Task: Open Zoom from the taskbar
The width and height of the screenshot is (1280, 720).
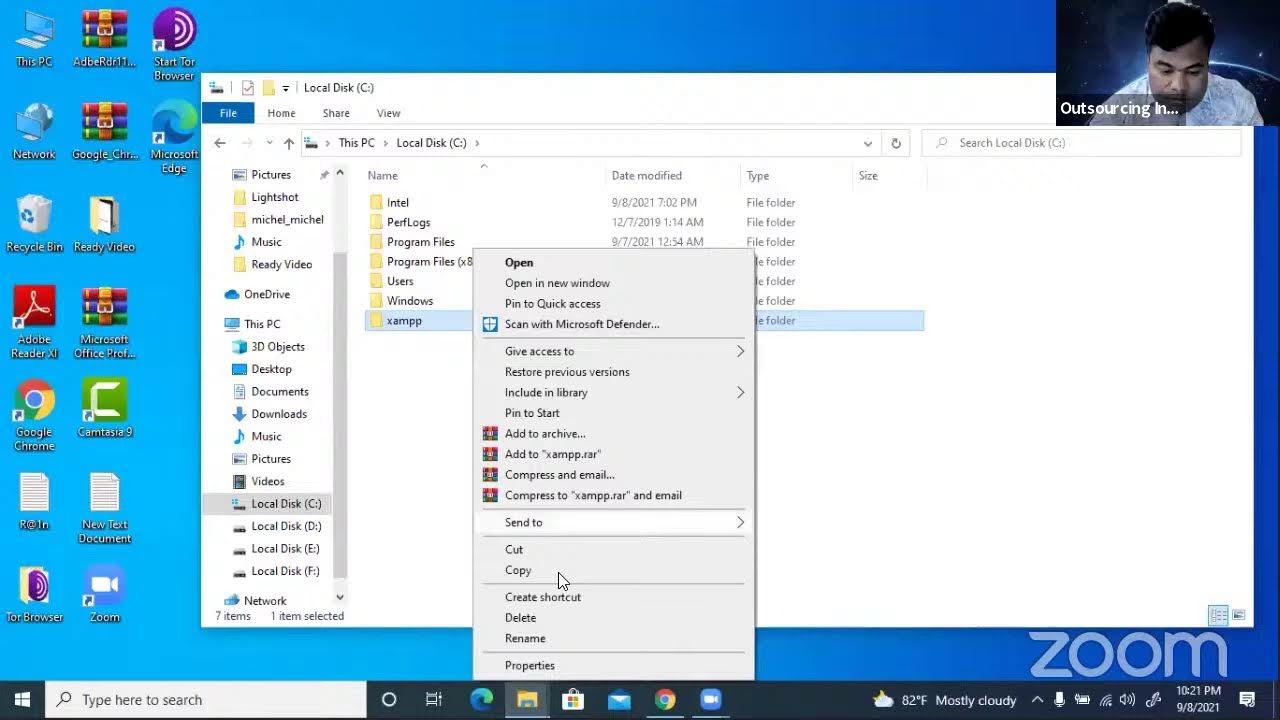Action: (x=711, y=700)
